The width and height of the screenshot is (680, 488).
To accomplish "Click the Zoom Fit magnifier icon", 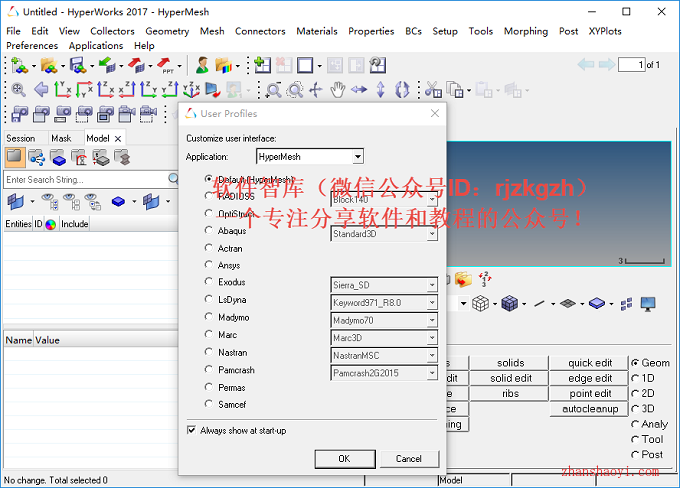I will pyautogui.click(x=18, y=90).
